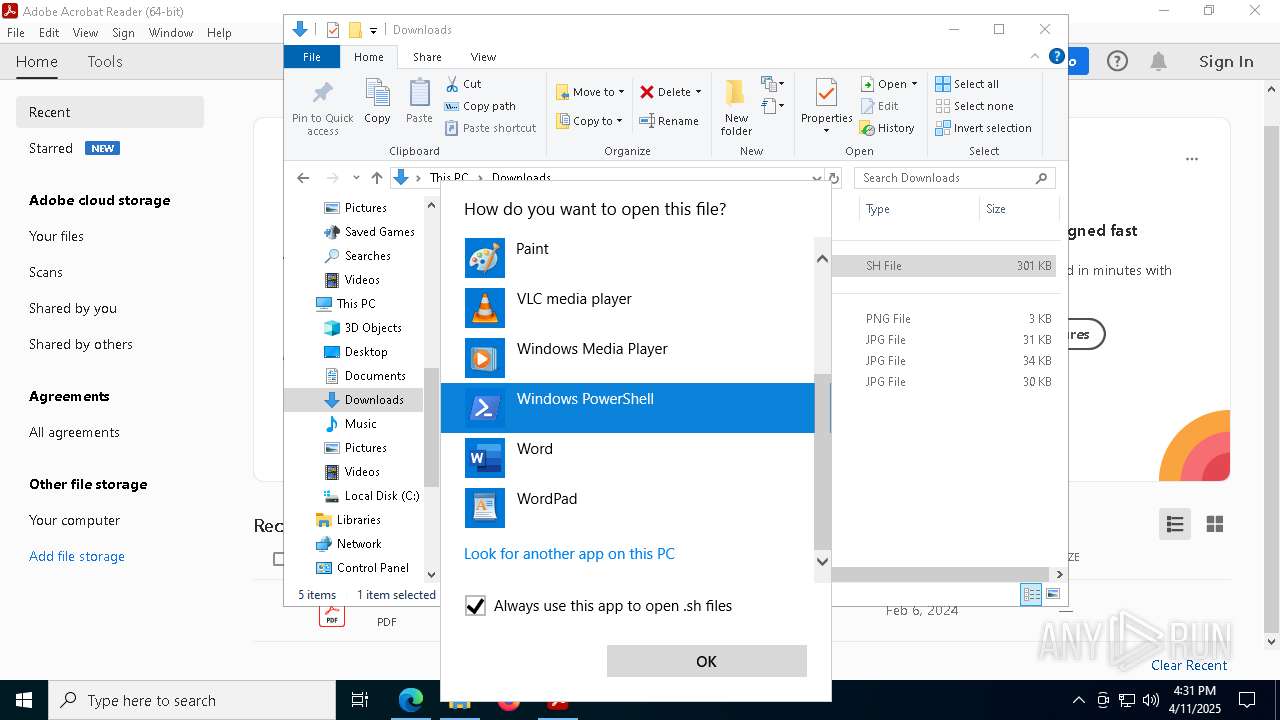Open the Tools tab in Acrobat
The height and width of the screenshot is (720, 1280).
pos(105,61)
